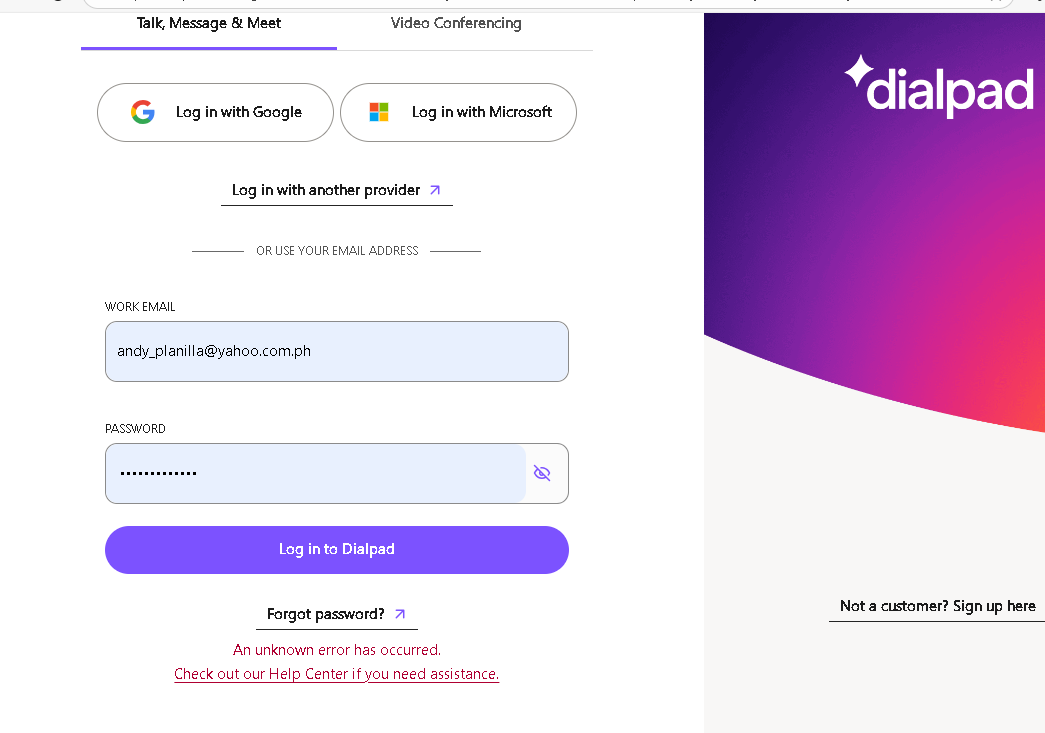Click inside the password input field
1045x733 pixels.
pyautogui.click(x=315, y=473)
